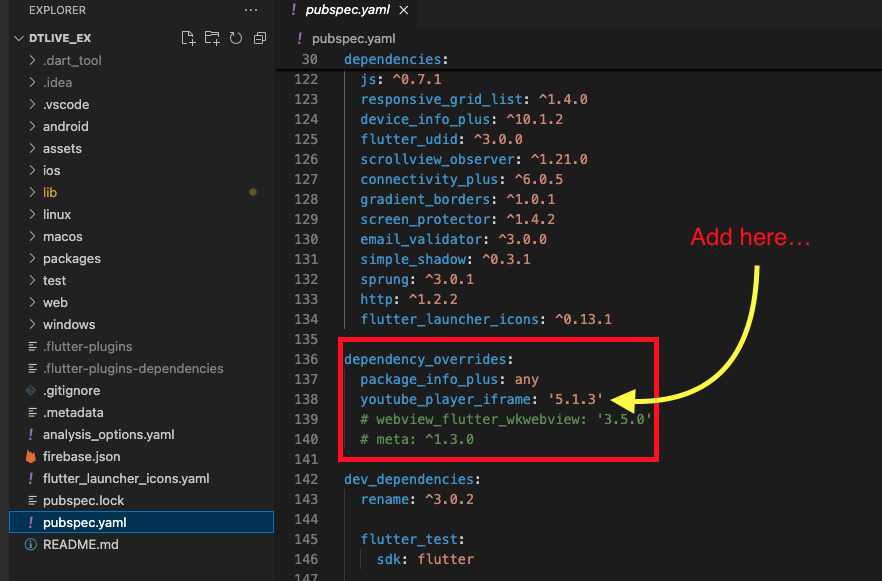Open the .gitignore file
882x581 pixels.
coord(71,390)
